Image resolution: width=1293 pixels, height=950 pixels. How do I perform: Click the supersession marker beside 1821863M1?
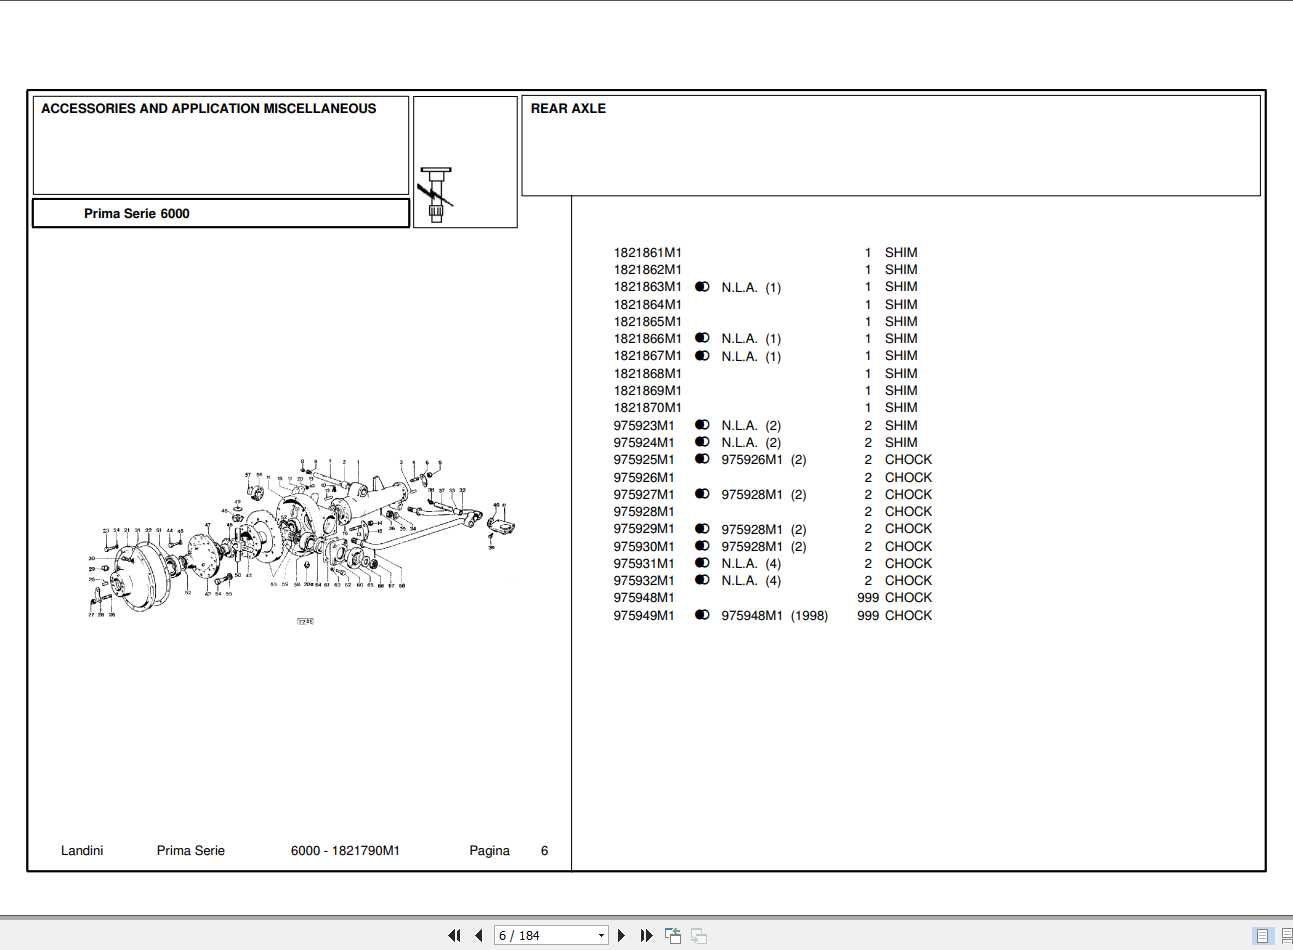[x=702, y=287]
